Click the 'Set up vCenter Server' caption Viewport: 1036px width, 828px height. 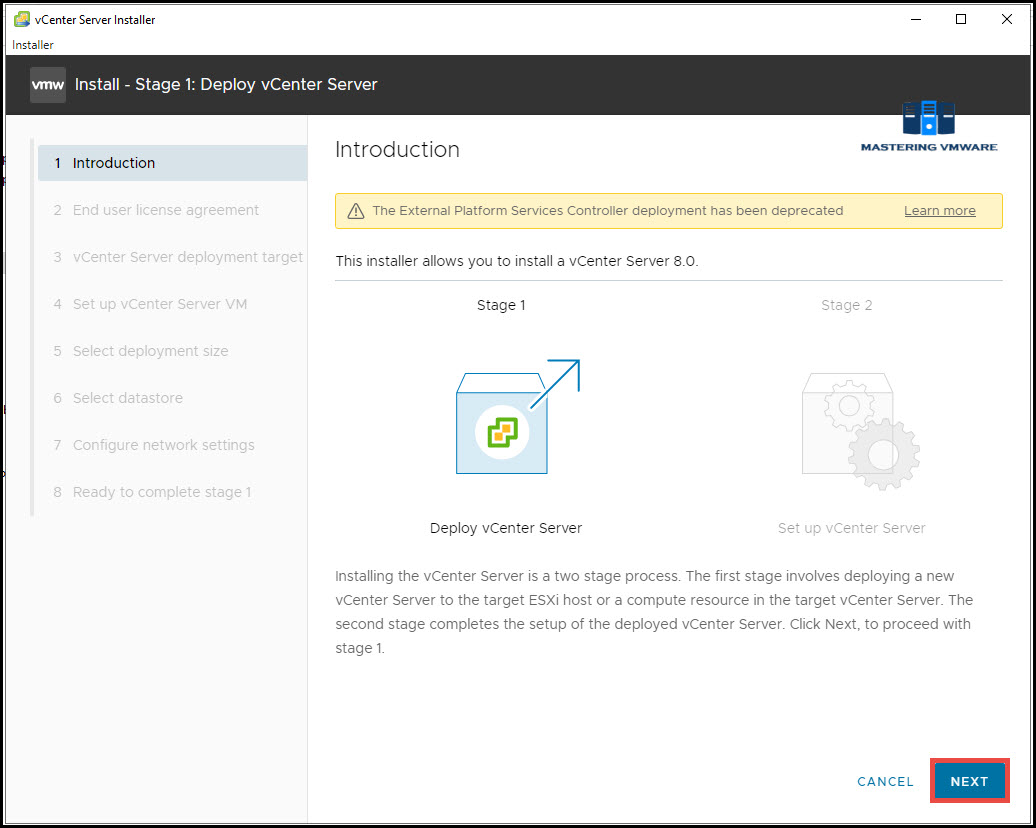(851, 528)
